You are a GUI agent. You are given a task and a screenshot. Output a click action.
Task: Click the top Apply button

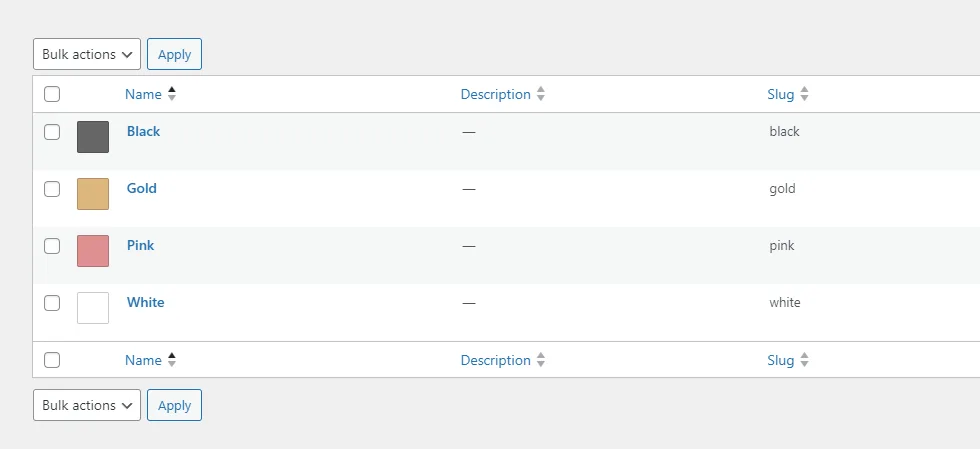[174, 54]
